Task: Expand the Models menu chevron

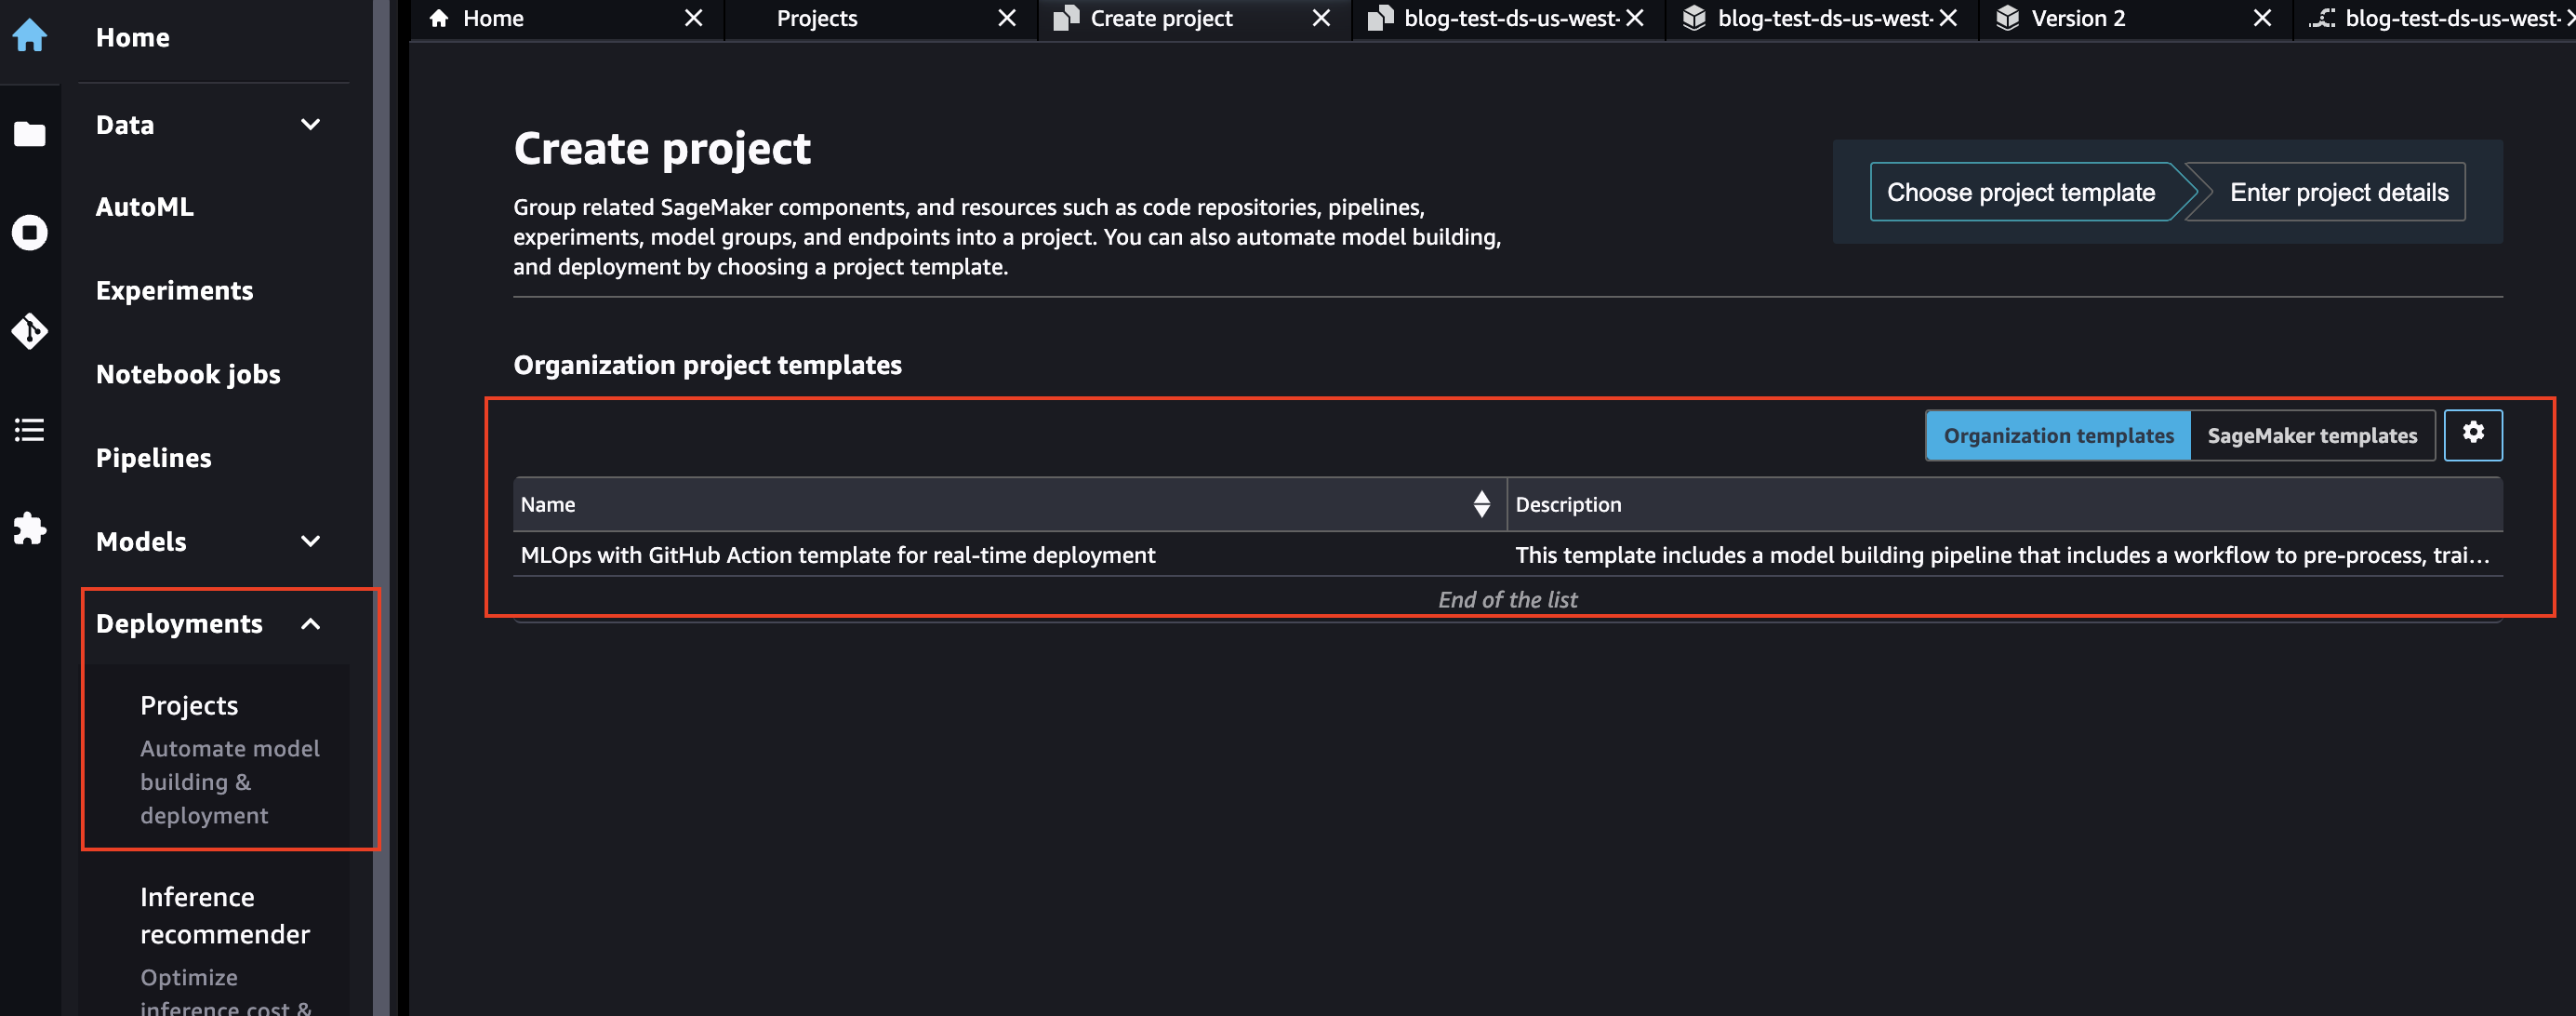Action: 311,541
